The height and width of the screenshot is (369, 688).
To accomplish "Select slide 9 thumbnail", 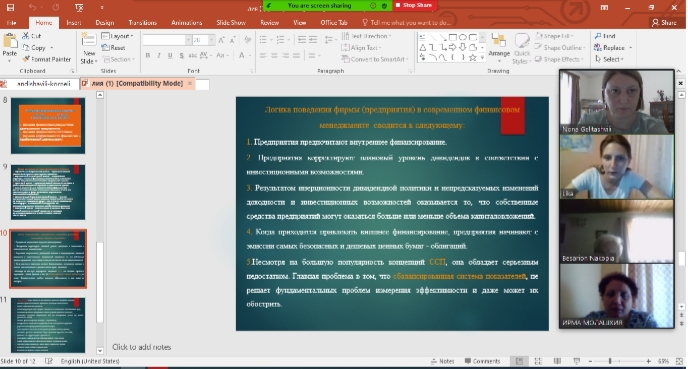I will point(48,192).
